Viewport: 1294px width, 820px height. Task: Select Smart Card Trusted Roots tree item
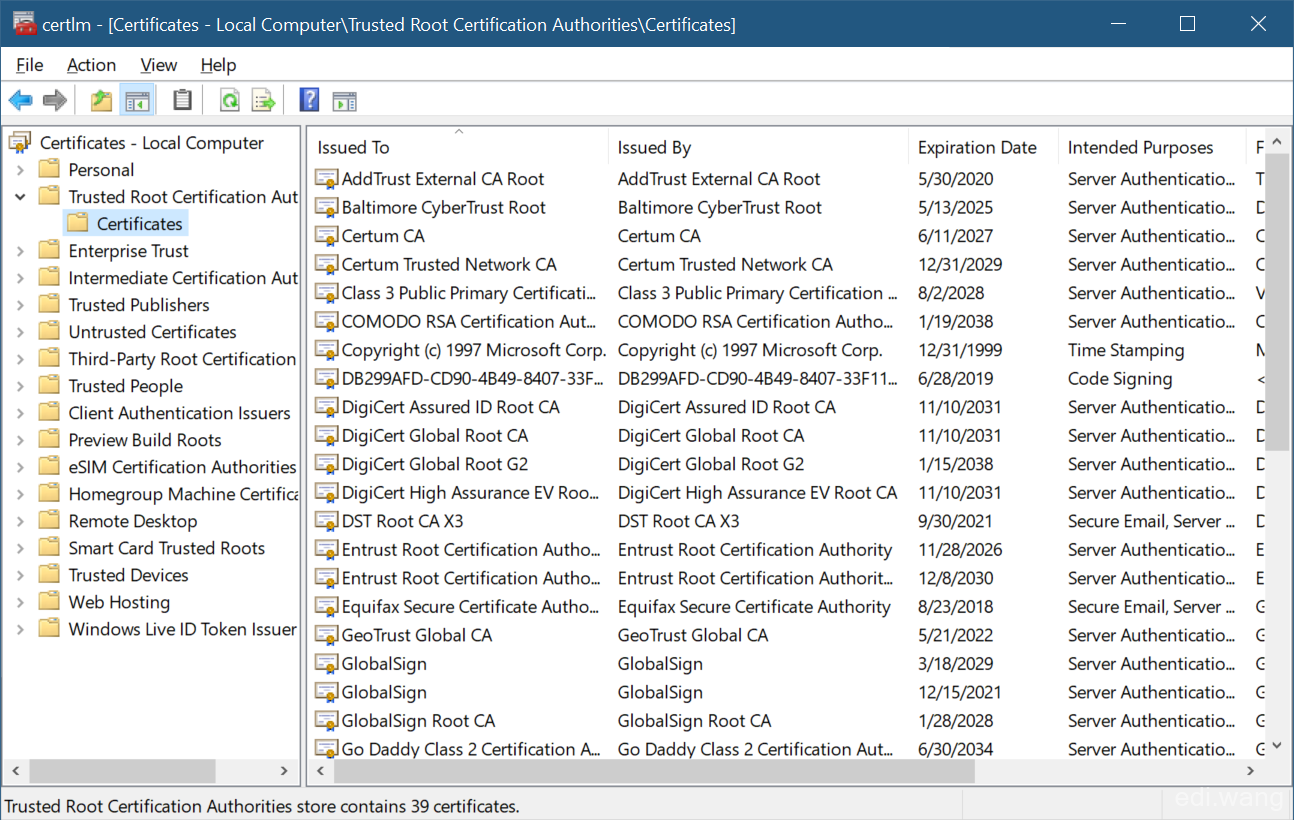click(167, 548)
